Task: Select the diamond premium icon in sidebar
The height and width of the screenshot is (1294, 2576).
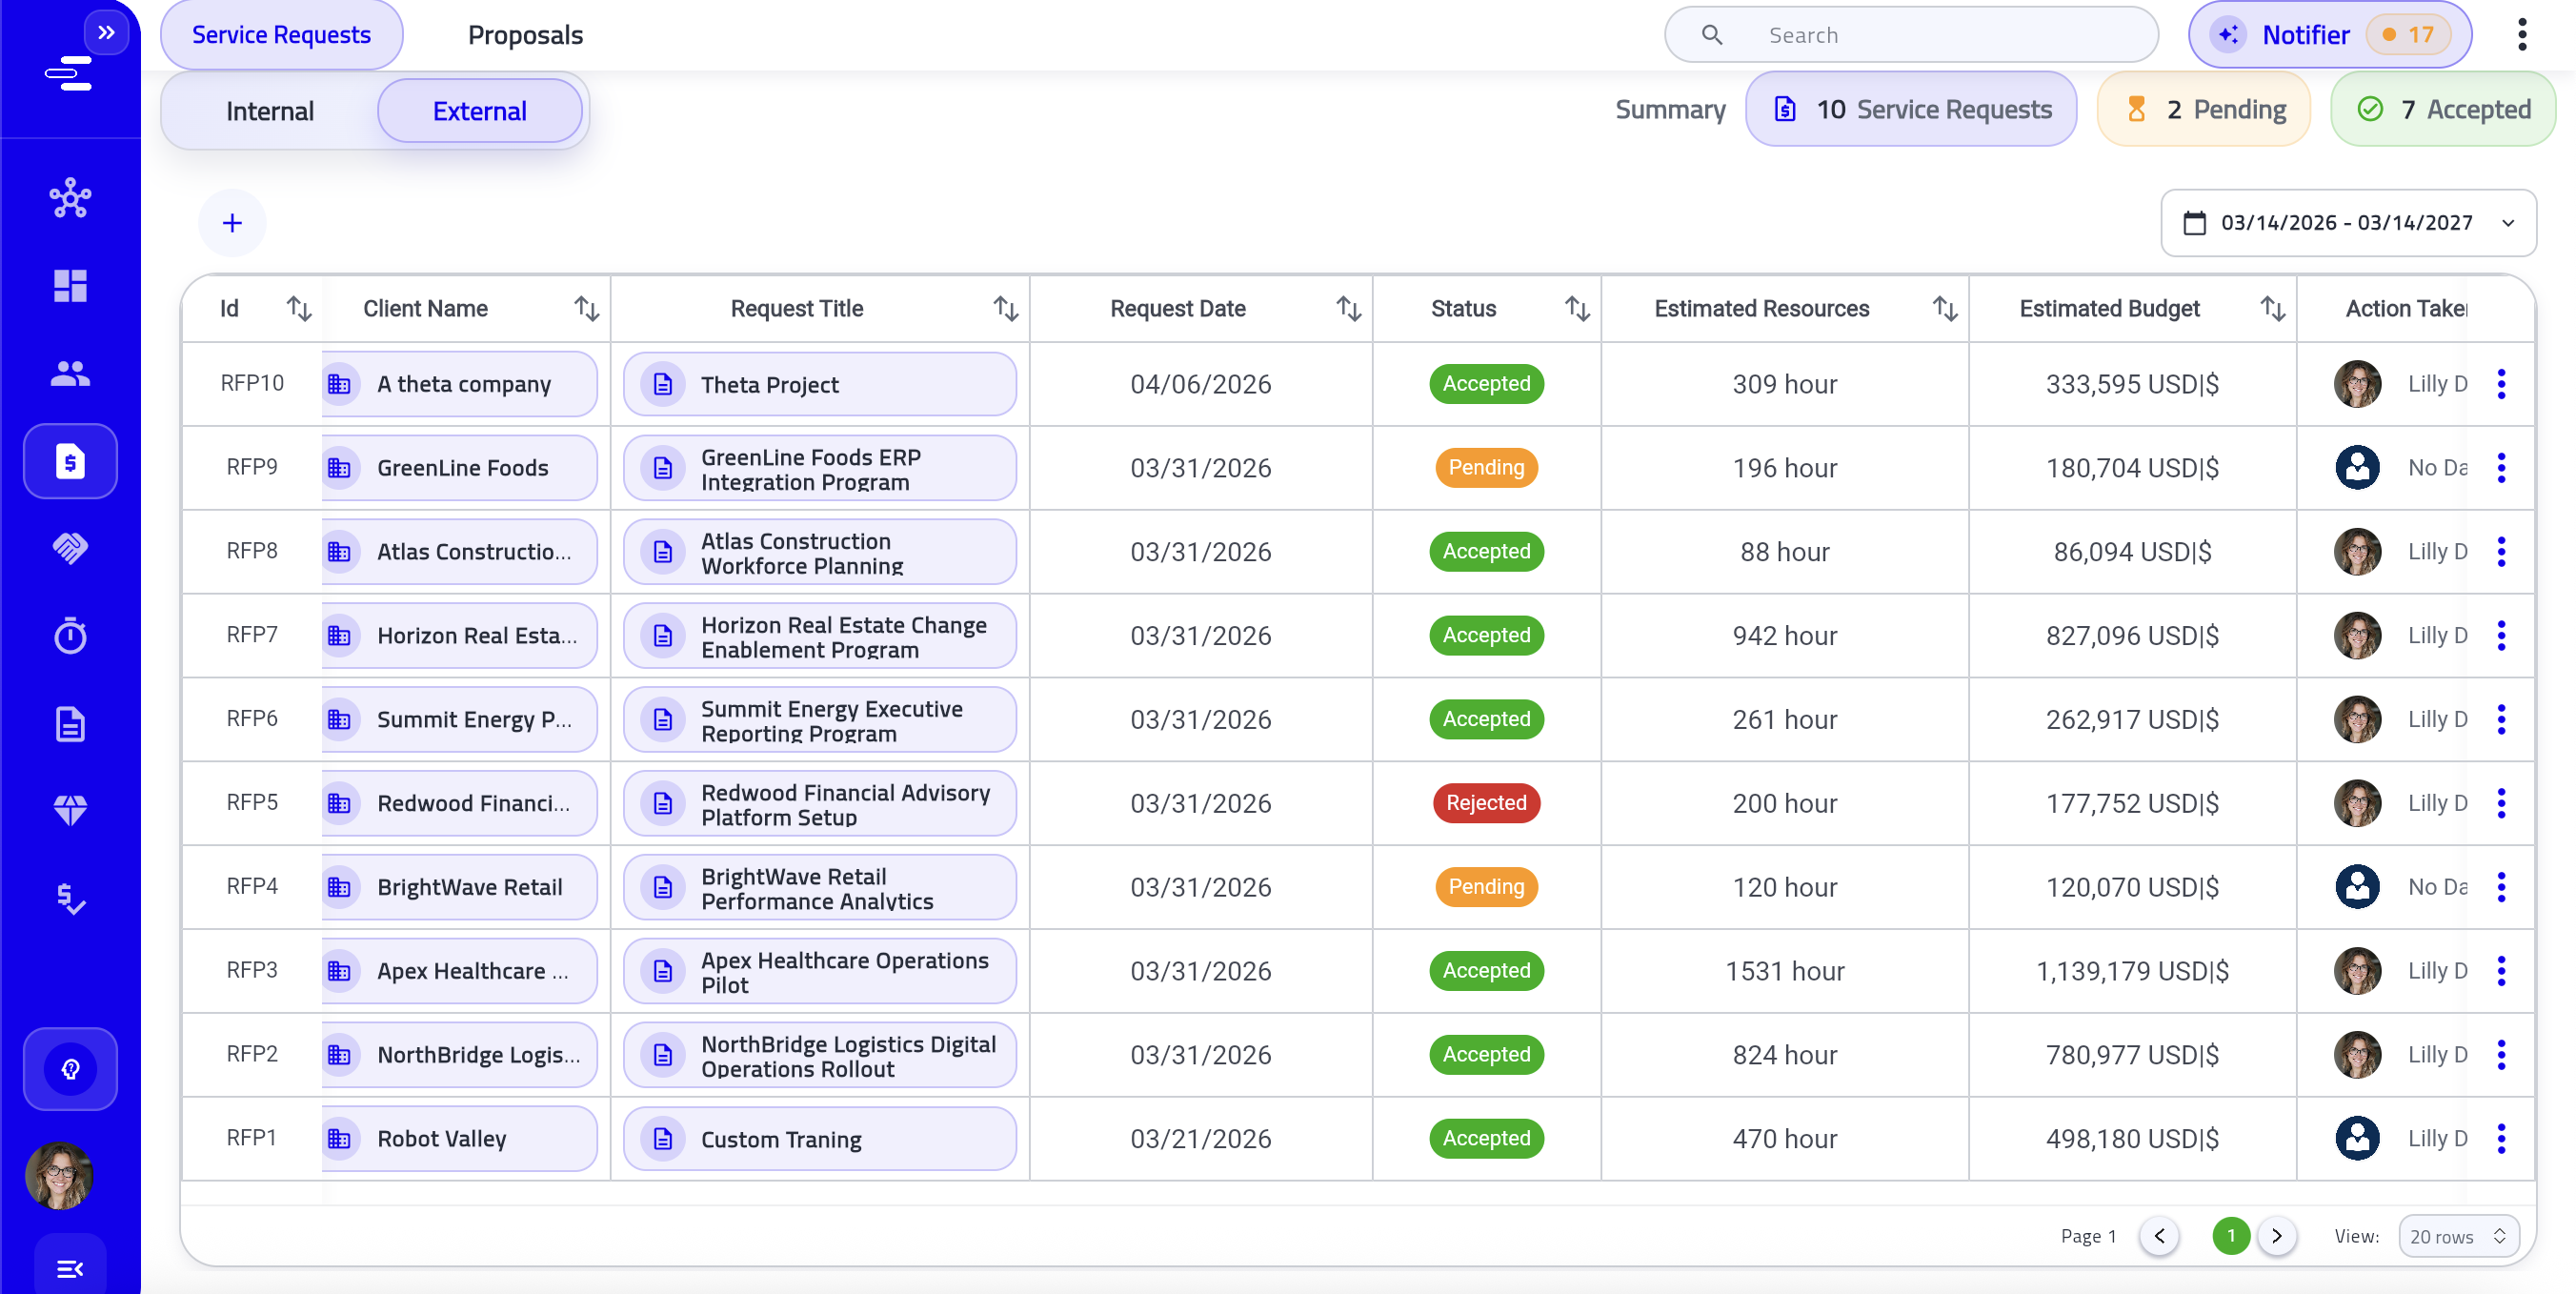Action: [x=70, y=810]
